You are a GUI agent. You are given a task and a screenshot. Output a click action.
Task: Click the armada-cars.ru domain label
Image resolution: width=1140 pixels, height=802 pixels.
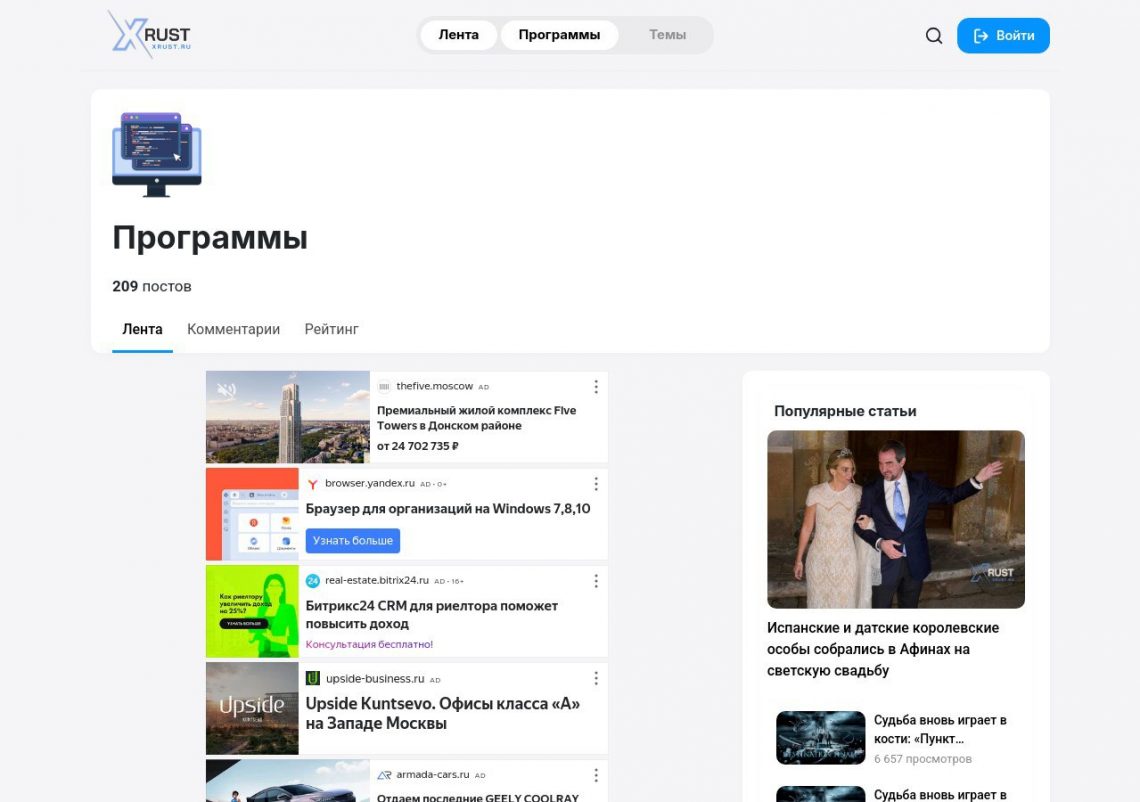(433, 775)
